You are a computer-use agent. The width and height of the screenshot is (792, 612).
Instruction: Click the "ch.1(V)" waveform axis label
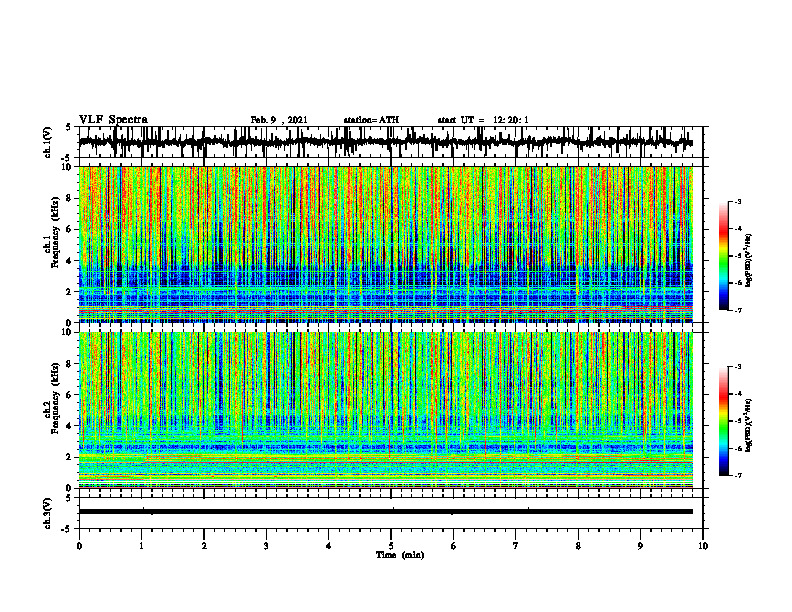pos(48,142)
